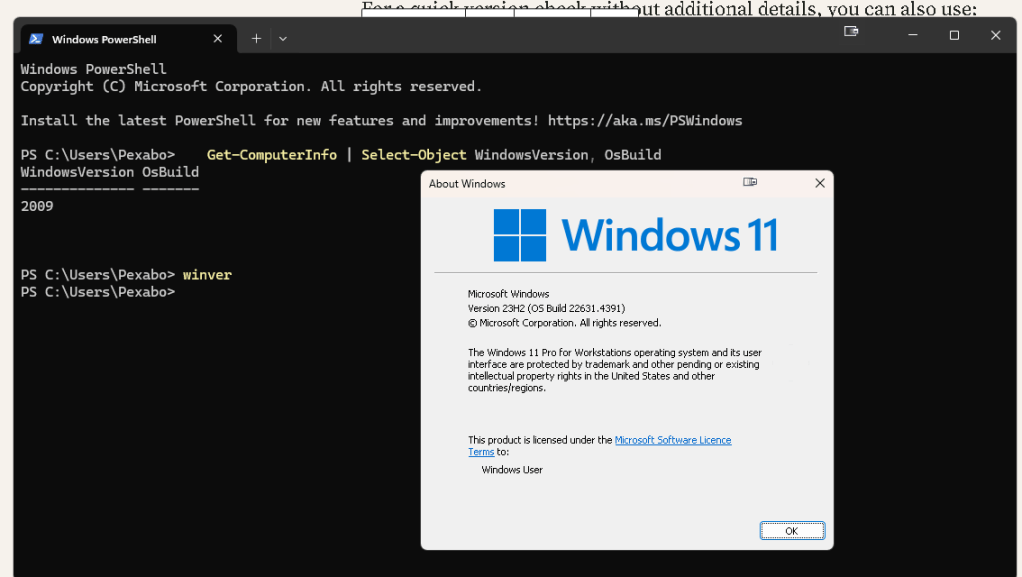Close the About Windows dialog
1022x577 pixels.
tap(820, 183)
